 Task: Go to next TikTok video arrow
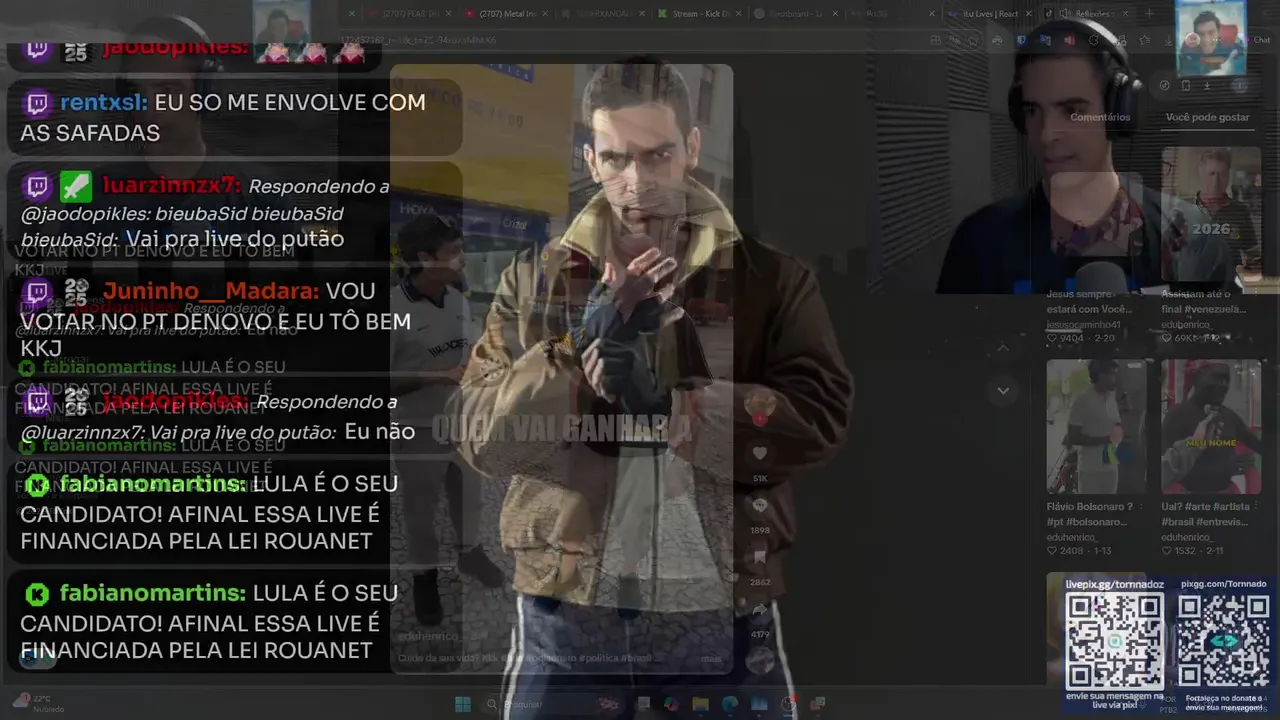(1003, 390)
